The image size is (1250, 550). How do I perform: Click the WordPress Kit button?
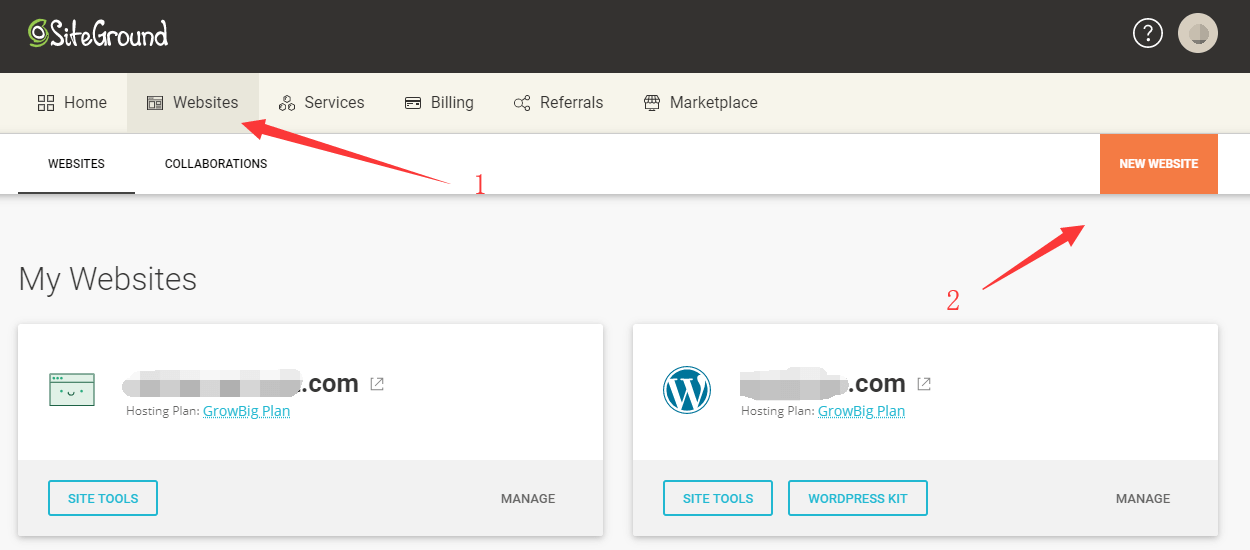857,498
